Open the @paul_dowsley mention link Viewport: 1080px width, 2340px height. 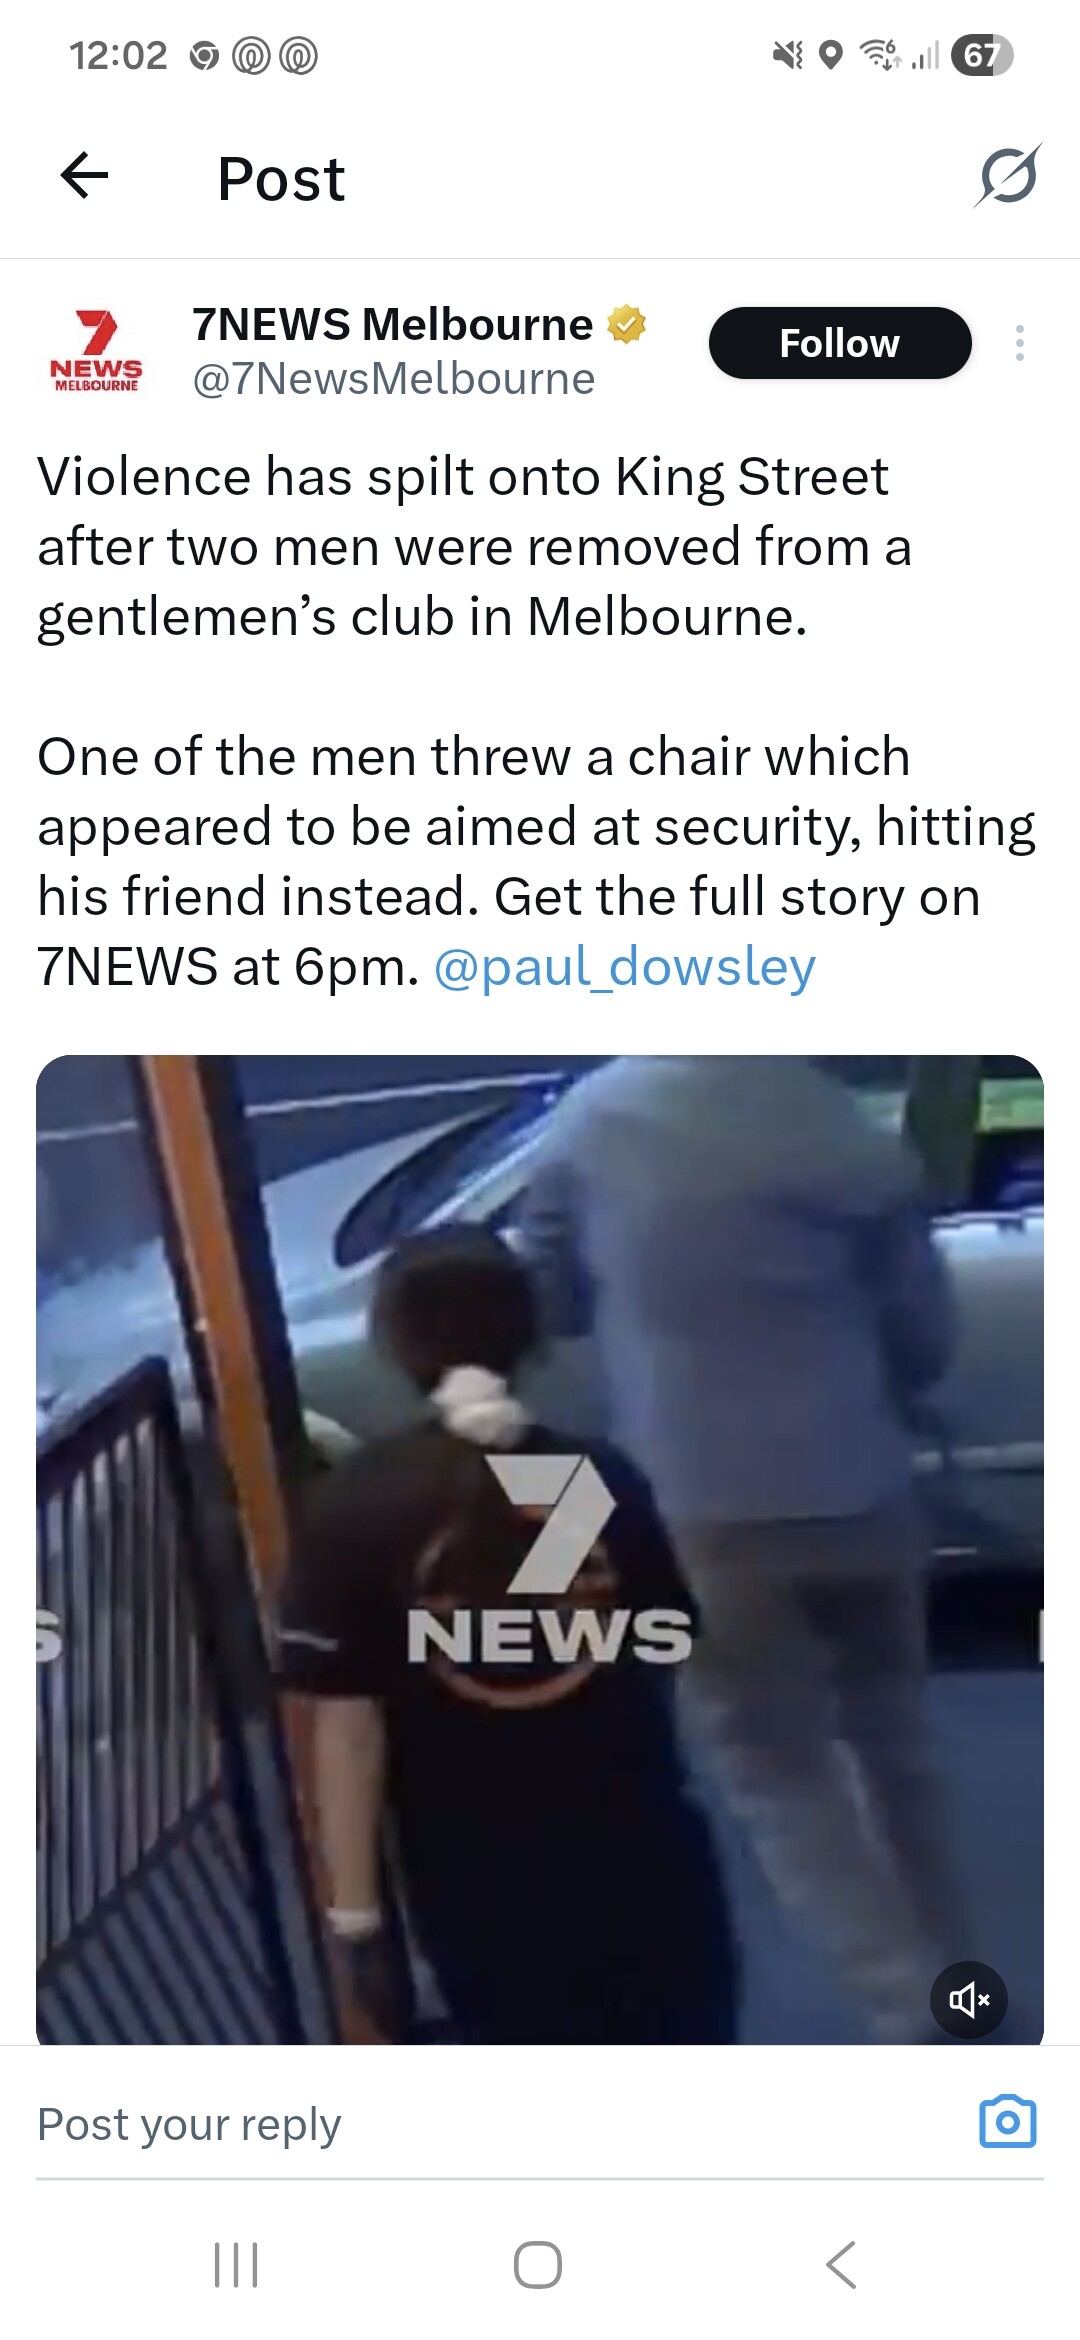tap(625, 967)
